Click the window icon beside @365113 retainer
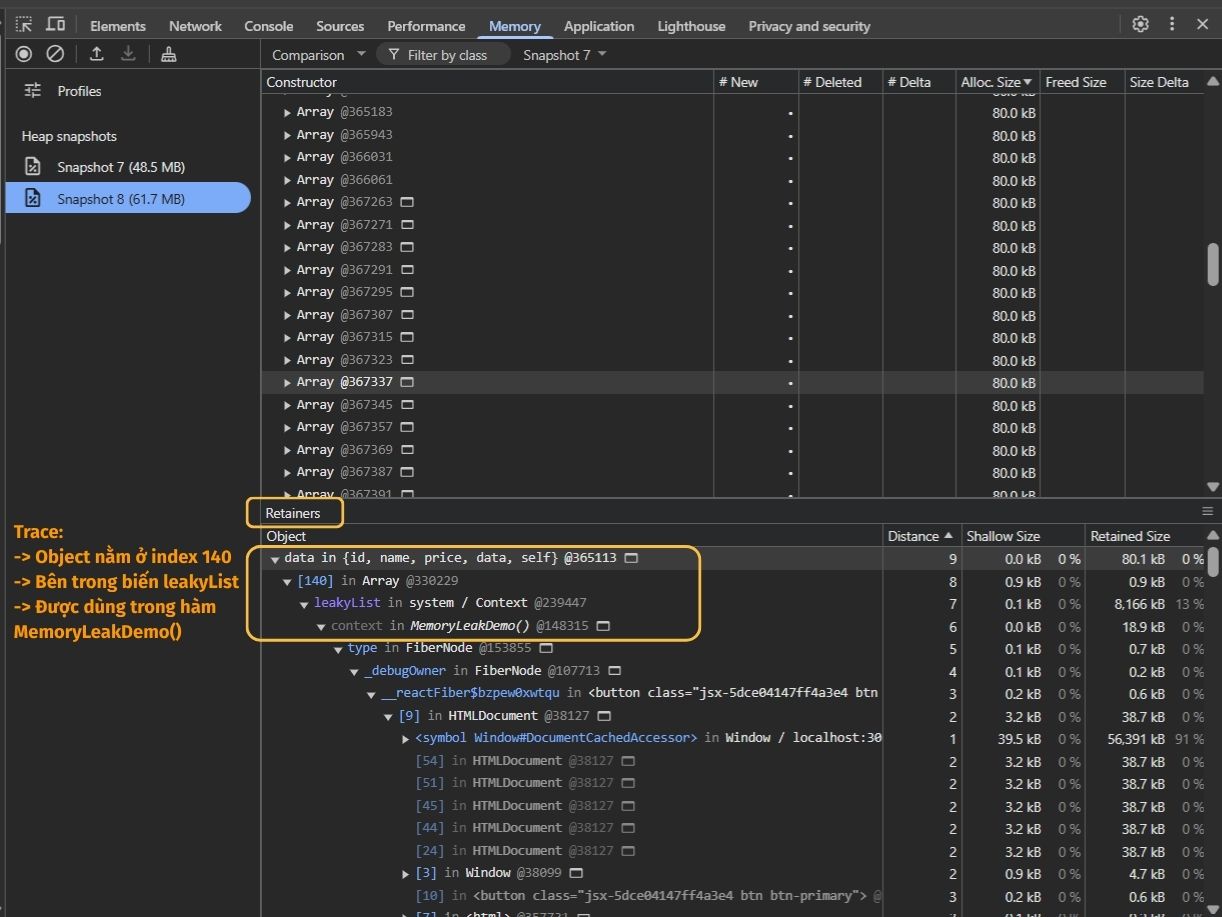 coord(631,558)
